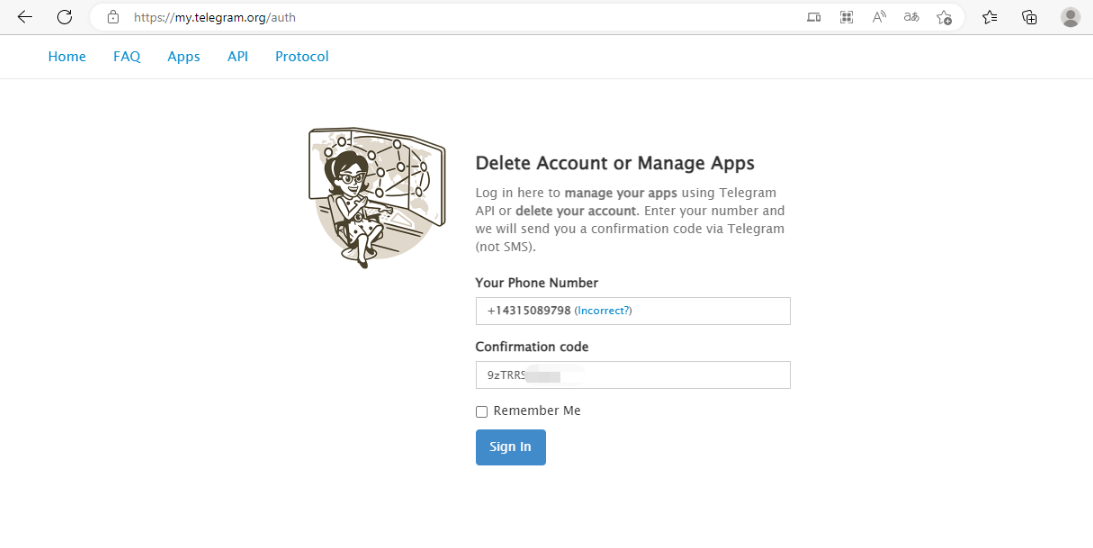1093x548 pixels.
Task: Select the address bar URL
Action: coord(215,17)
